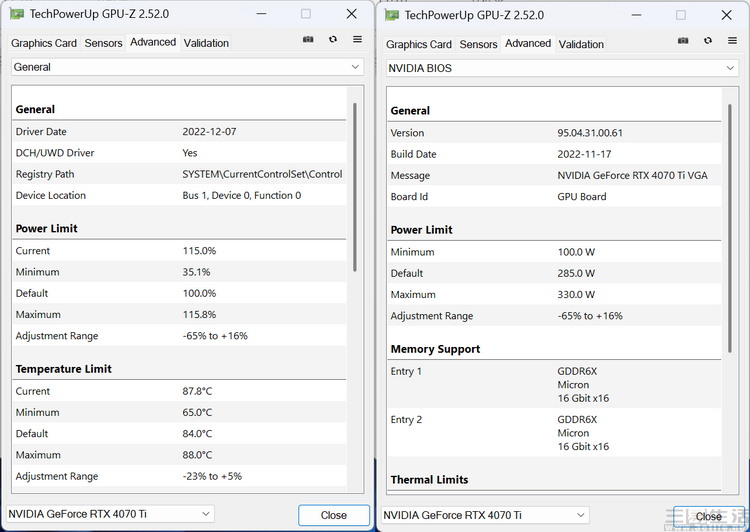Minimize the right GPU-Z window
Viewport: 750px width, 532px height.
coord(636,15)
